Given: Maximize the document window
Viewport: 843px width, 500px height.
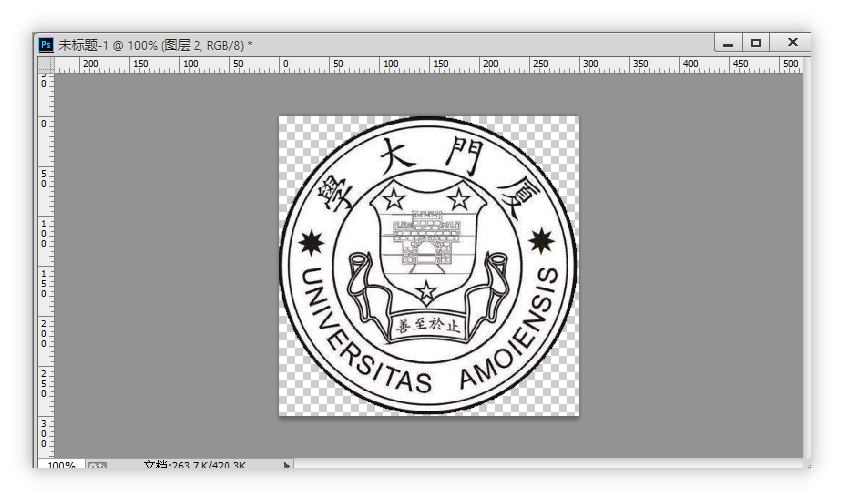Looking at the screenshot, I should [x=756, y=43].
